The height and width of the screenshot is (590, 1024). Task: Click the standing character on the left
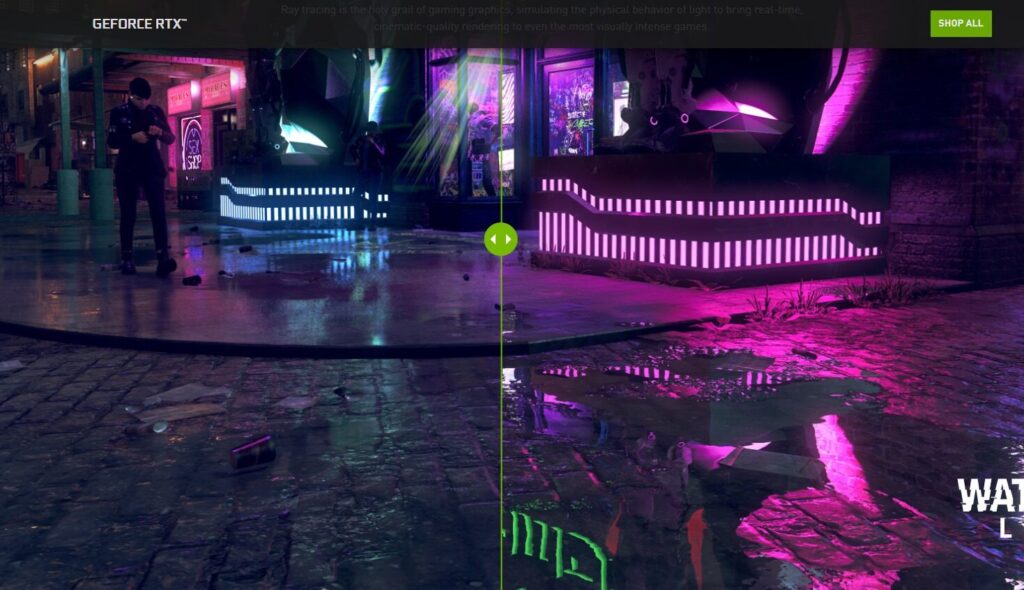coord(142,170)
